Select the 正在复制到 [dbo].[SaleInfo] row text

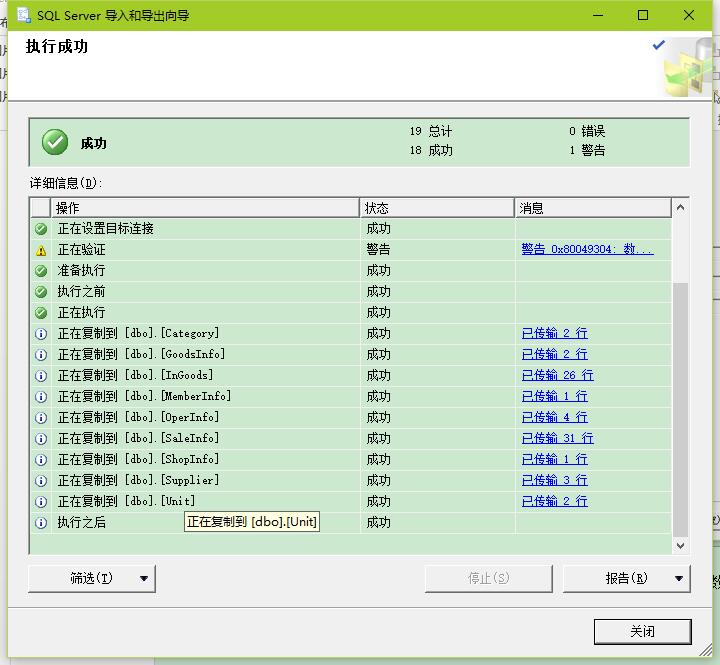(138, 439)
